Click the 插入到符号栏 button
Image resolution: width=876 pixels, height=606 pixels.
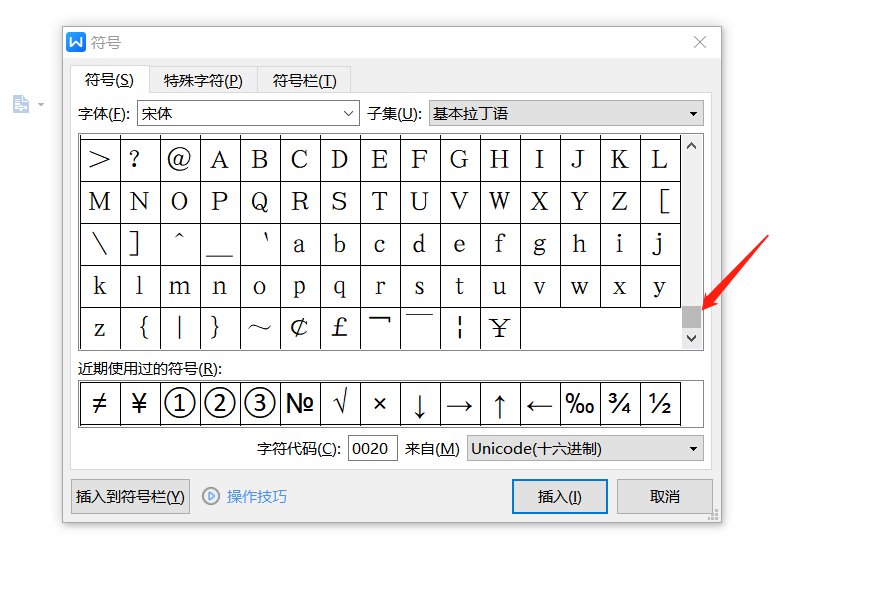click(129, 496)
